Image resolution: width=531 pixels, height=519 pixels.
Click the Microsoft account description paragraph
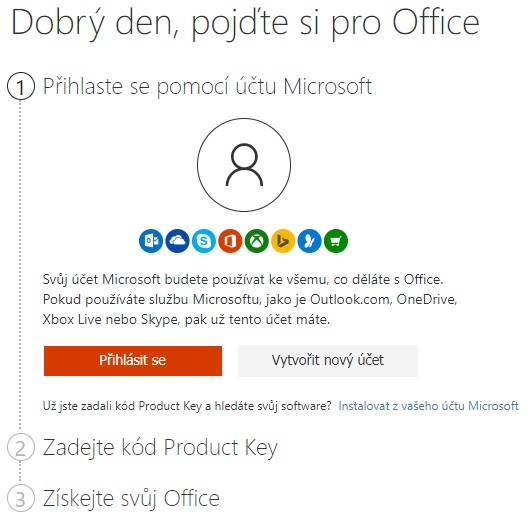[x=250, y=299]
